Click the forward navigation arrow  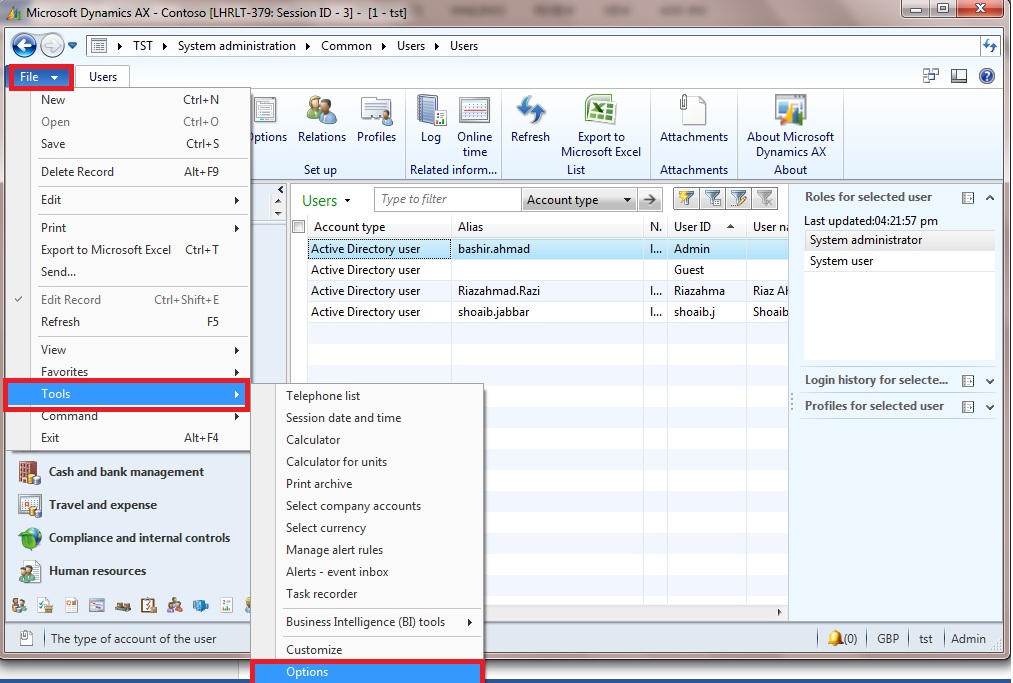pos(52,46)
